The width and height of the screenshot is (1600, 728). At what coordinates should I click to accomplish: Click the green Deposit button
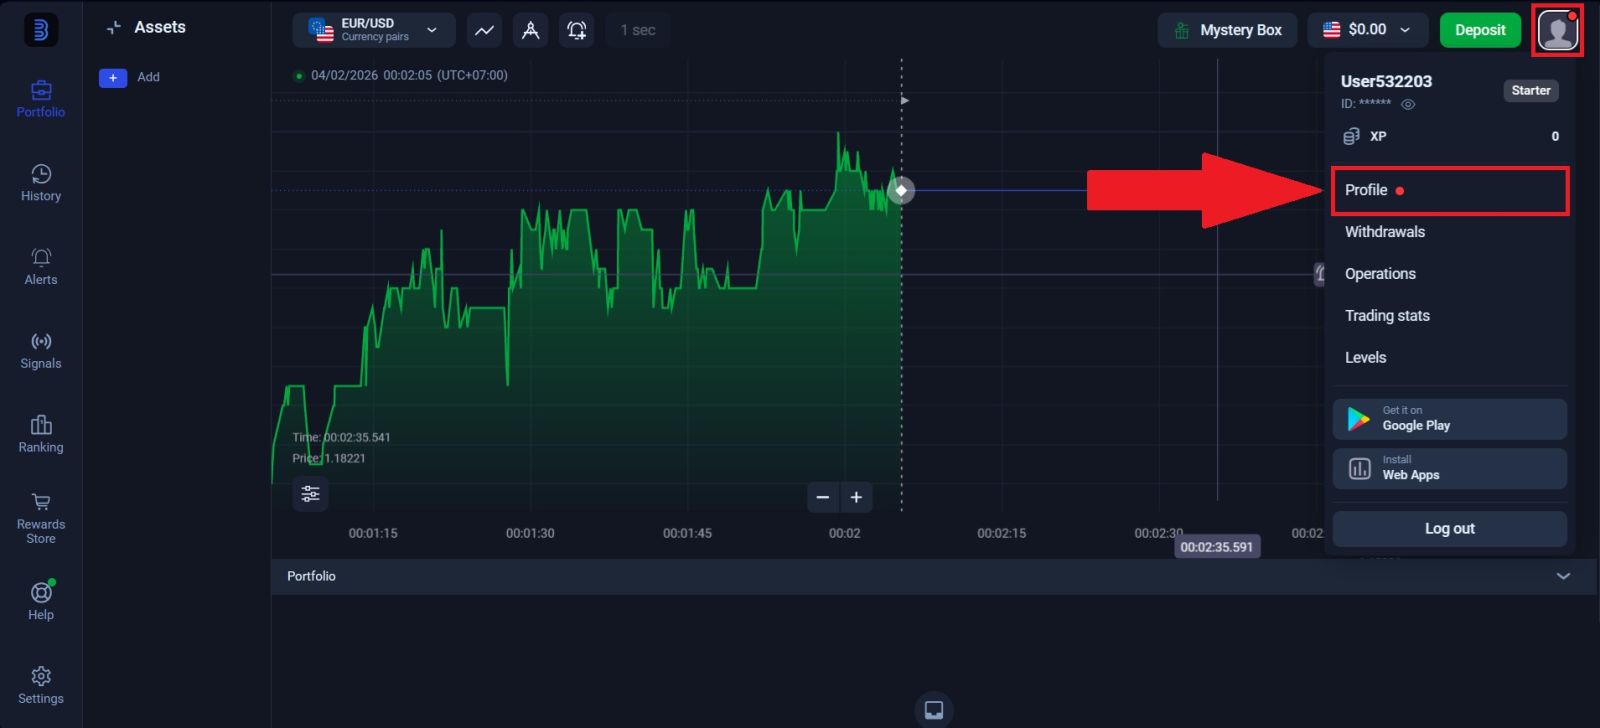(1479, 30)
